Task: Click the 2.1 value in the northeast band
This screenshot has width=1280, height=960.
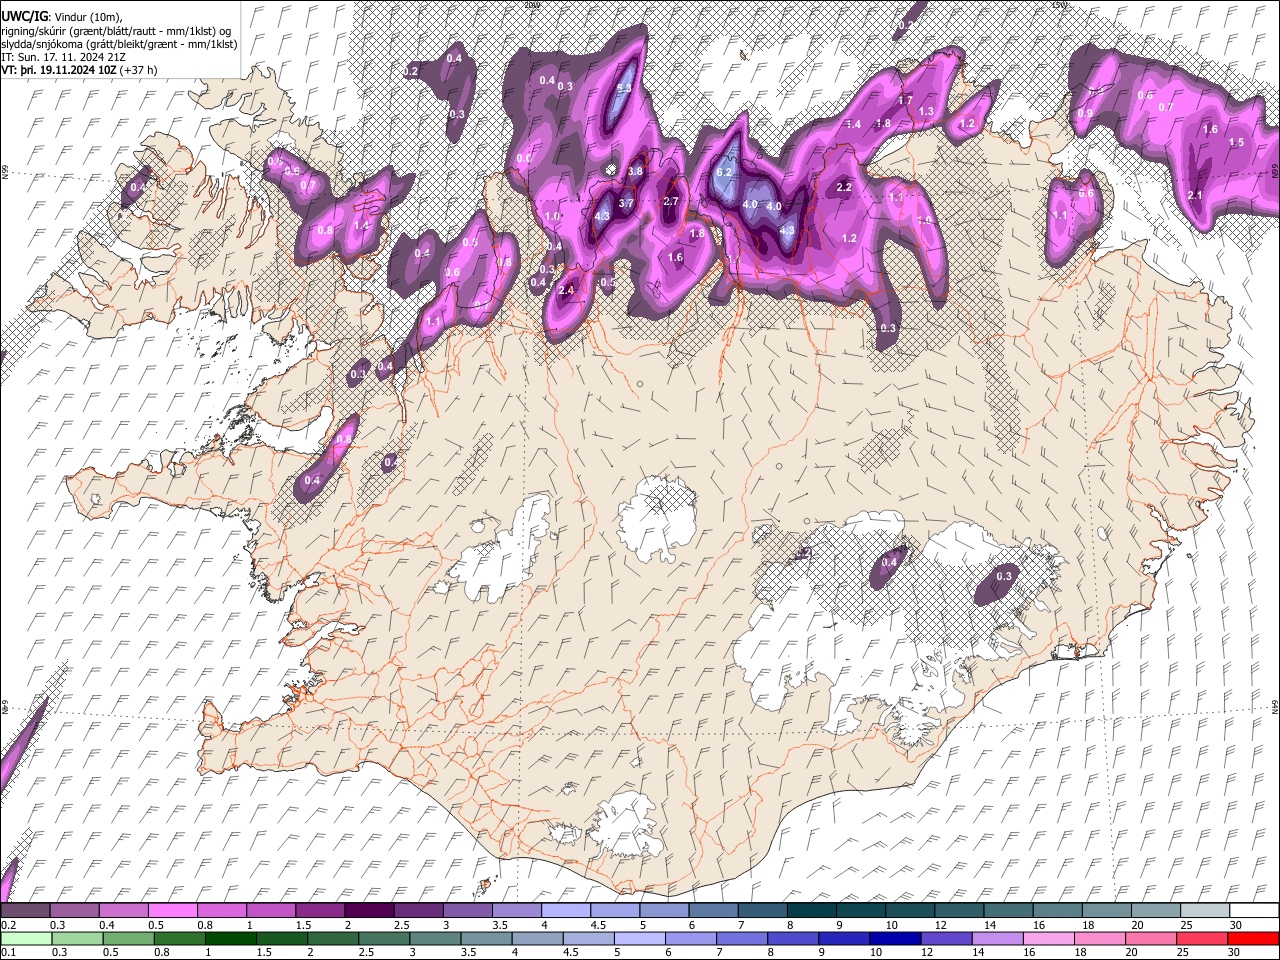Action: tap(1195, 195)
